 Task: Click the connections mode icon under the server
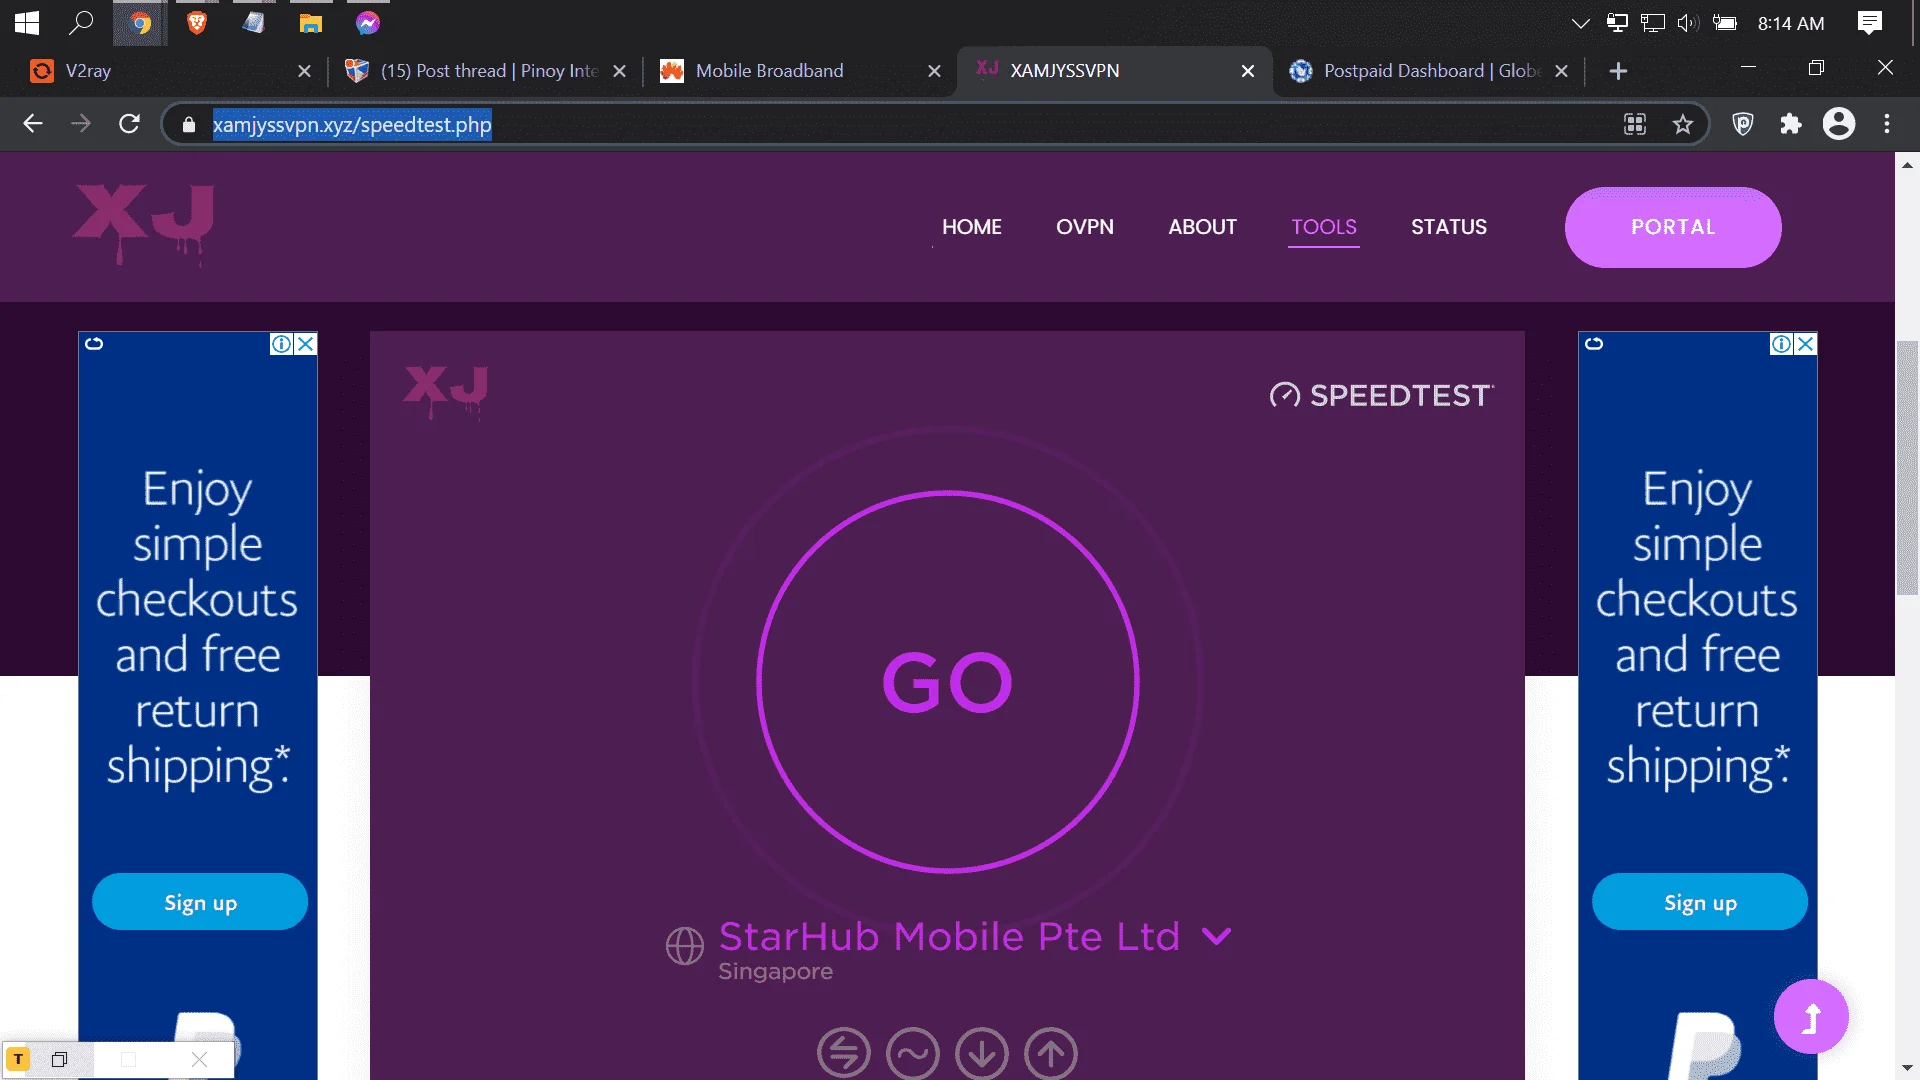844,1053
